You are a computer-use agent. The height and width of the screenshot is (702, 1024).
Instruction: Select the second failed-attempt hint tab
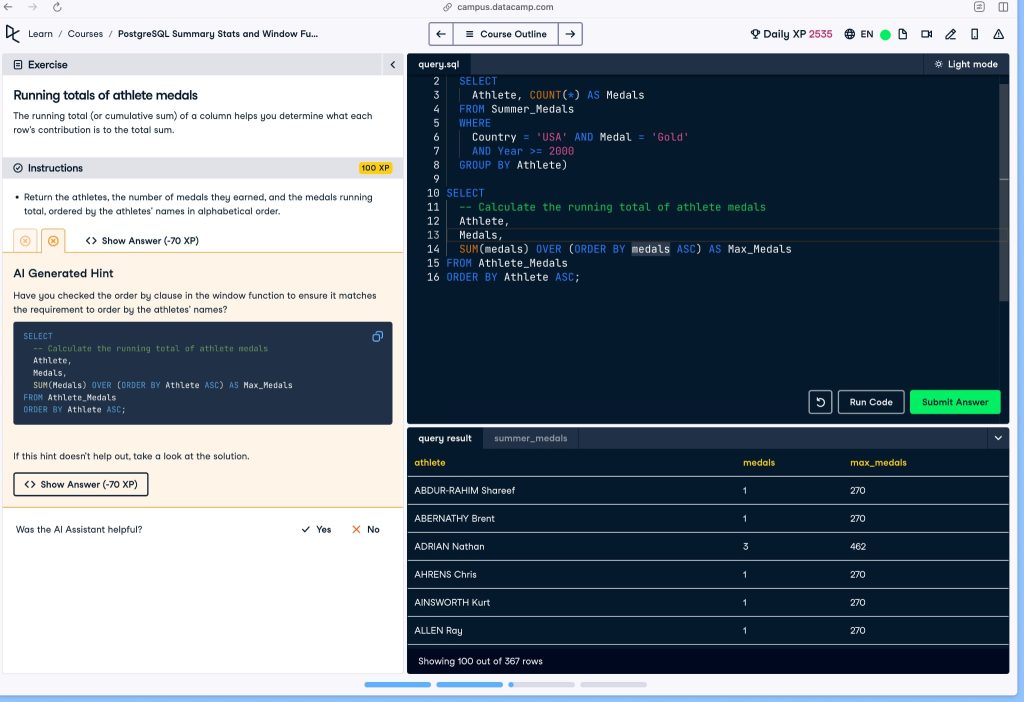(53, 241)
